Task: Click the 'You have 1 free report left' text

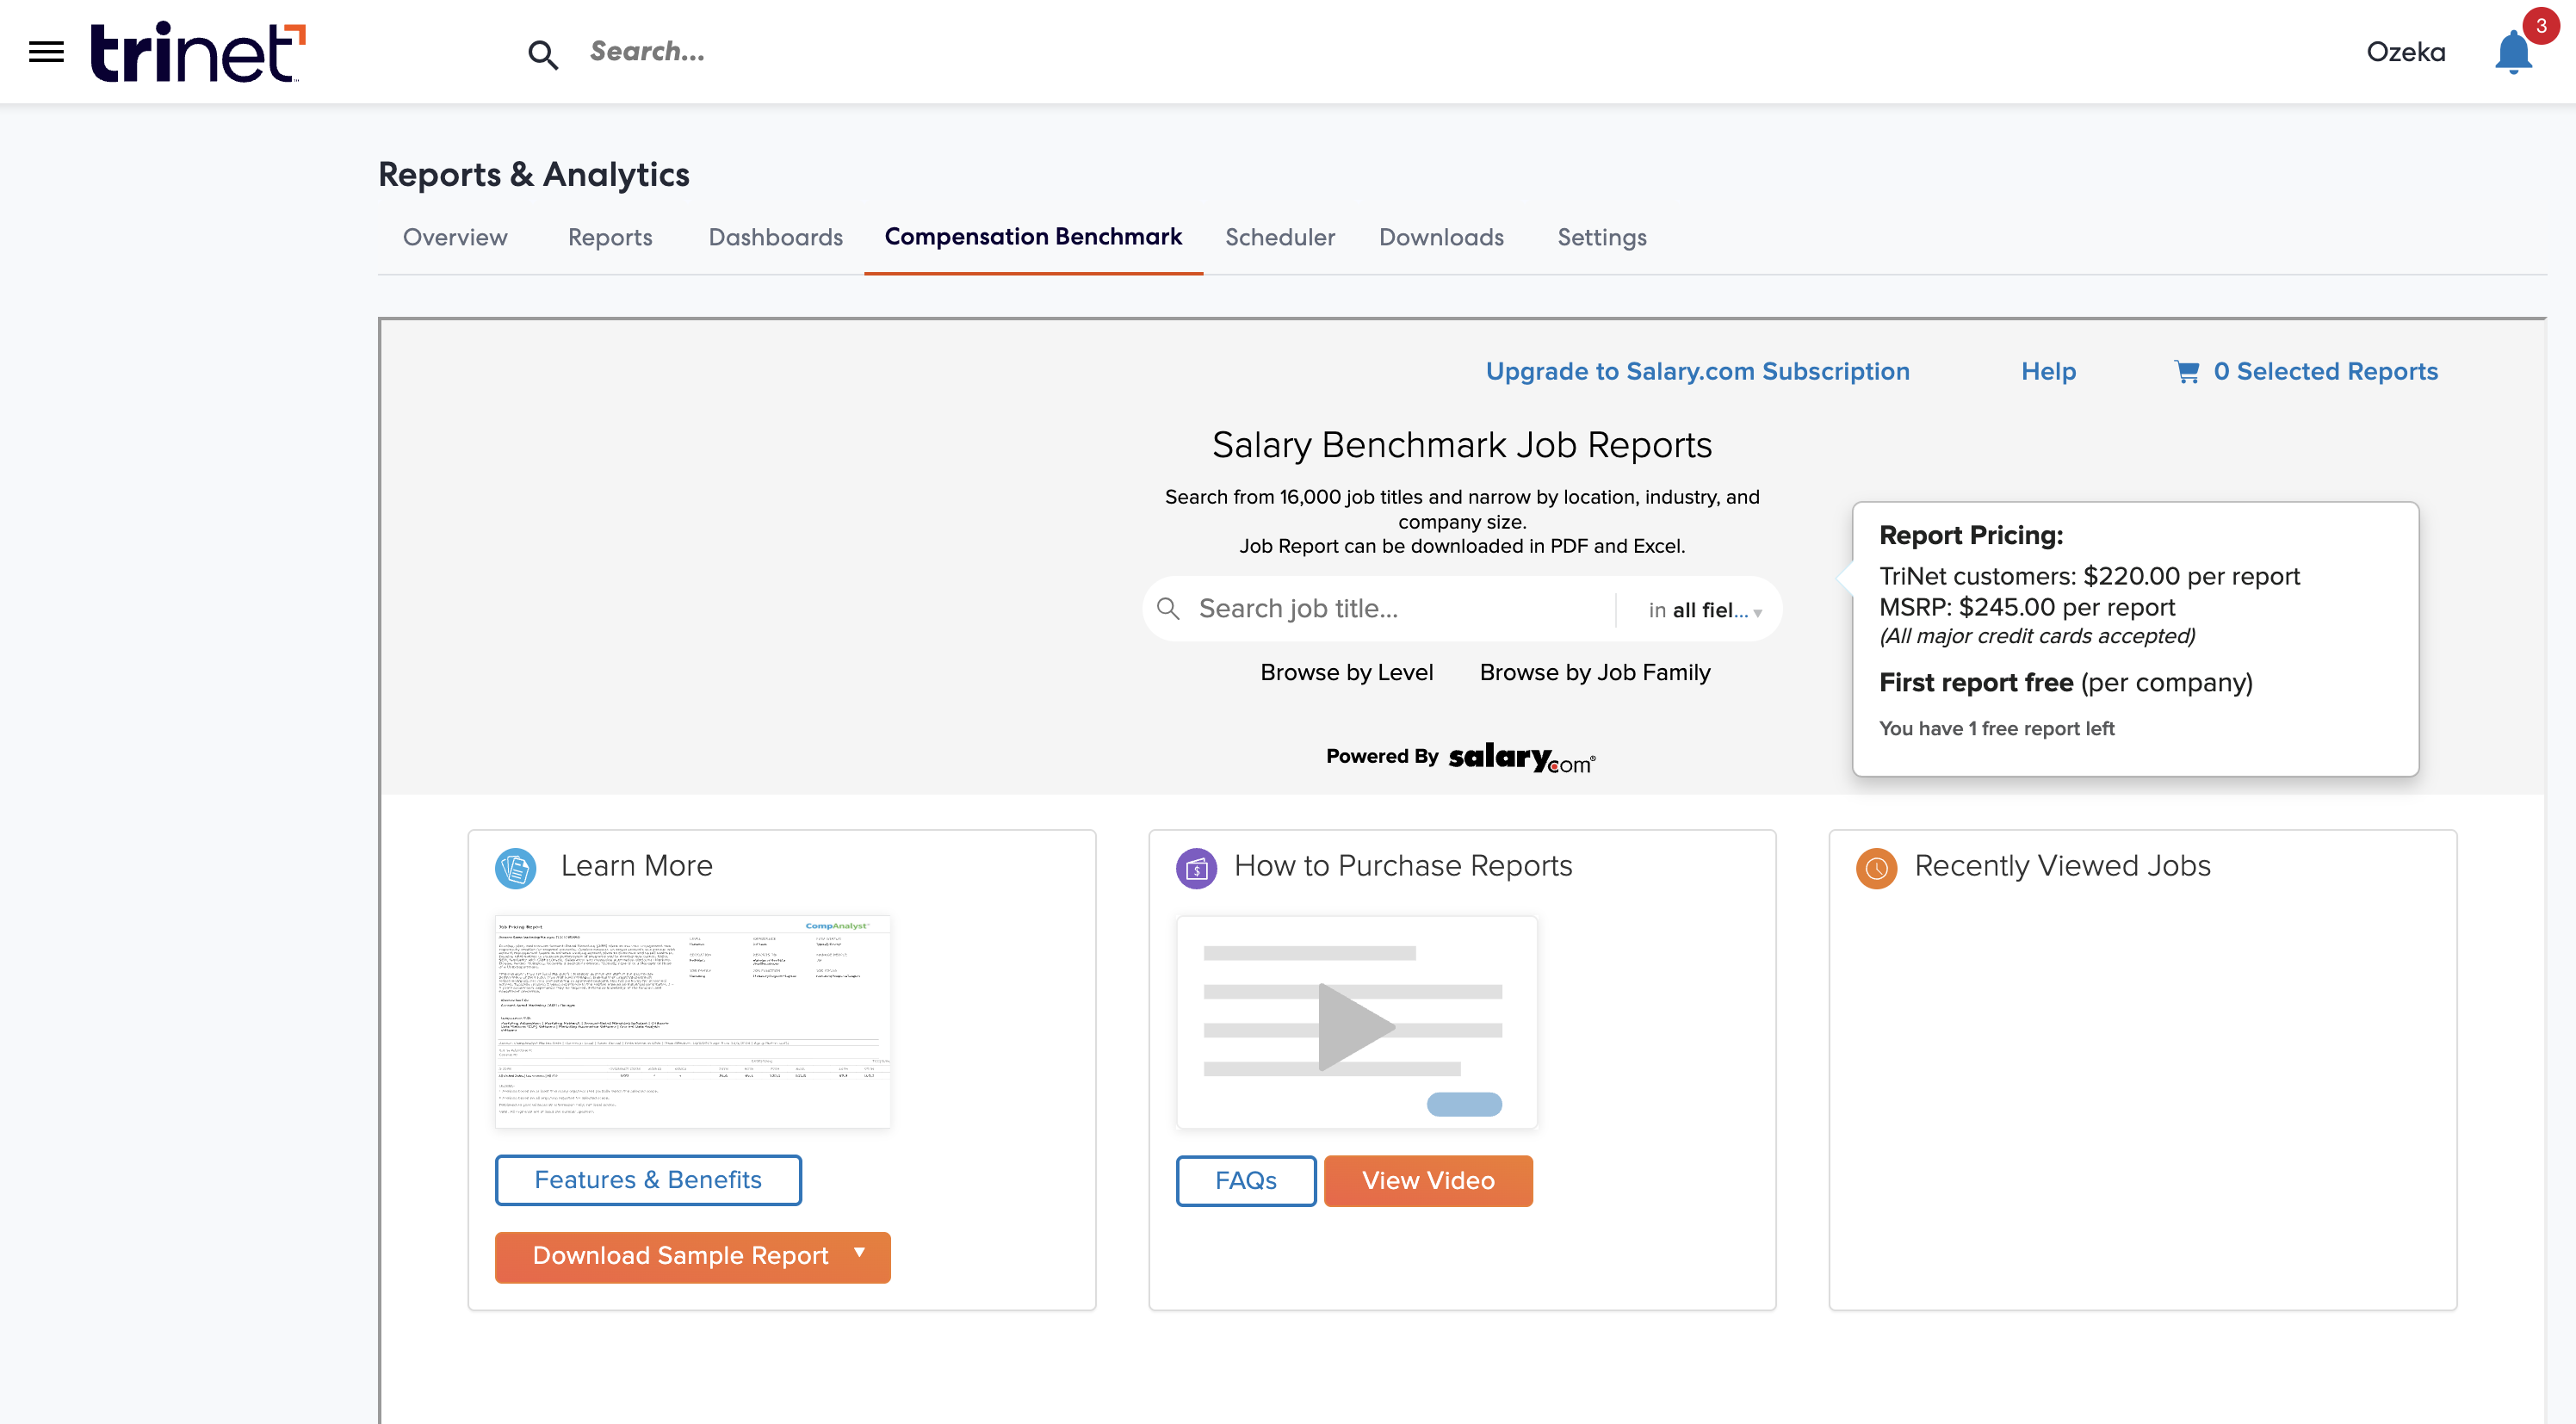Action: (1996, 728)
